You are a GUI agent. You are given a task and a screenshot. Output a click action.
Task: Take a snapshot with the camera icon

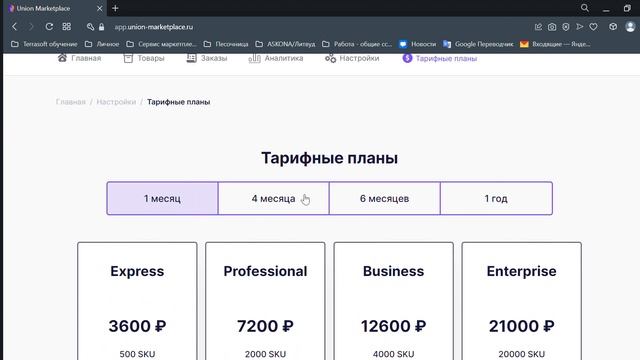pos(552,27)
